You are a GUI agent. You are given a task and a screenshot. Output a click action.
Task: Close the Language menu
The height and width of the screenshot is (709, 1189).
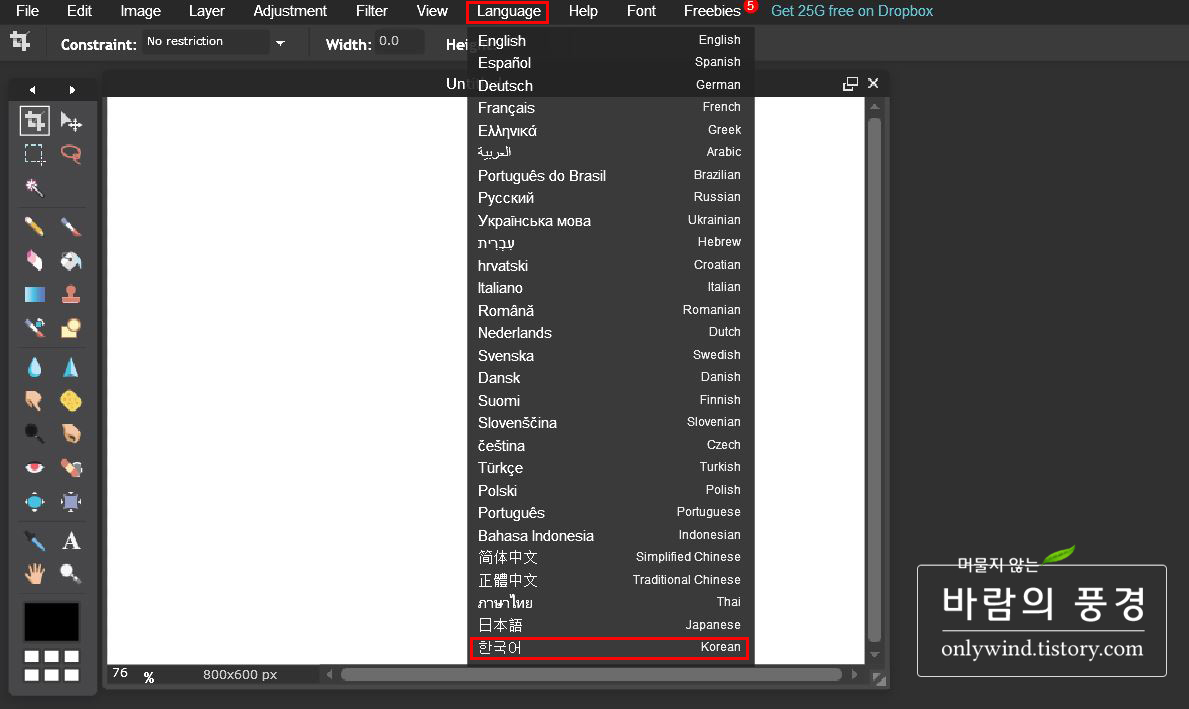pyautogui.click(x=508, y=11)
